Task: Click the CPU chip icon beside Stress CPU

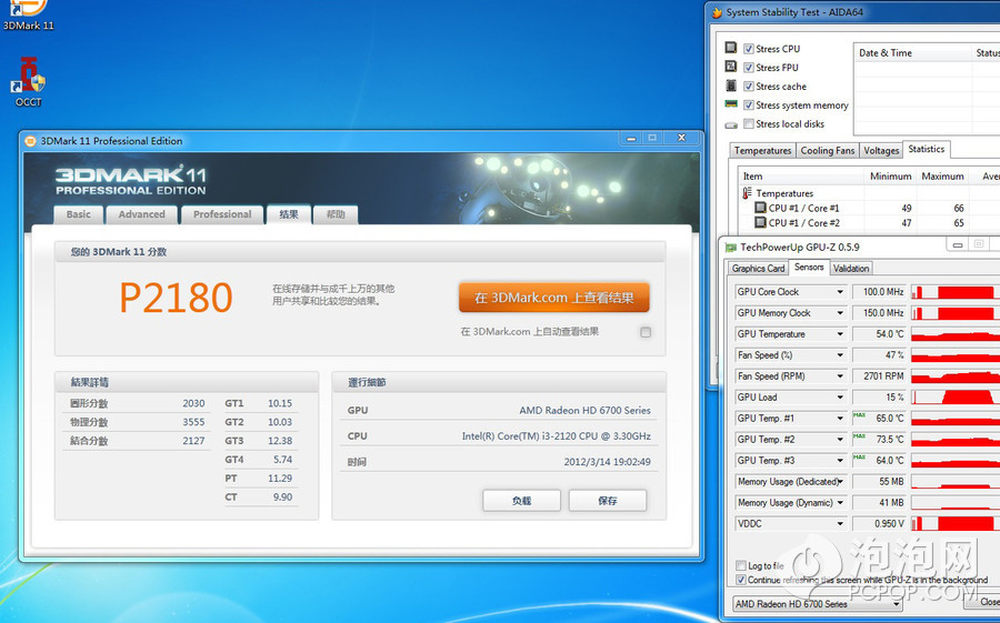Action: point(731,48)
